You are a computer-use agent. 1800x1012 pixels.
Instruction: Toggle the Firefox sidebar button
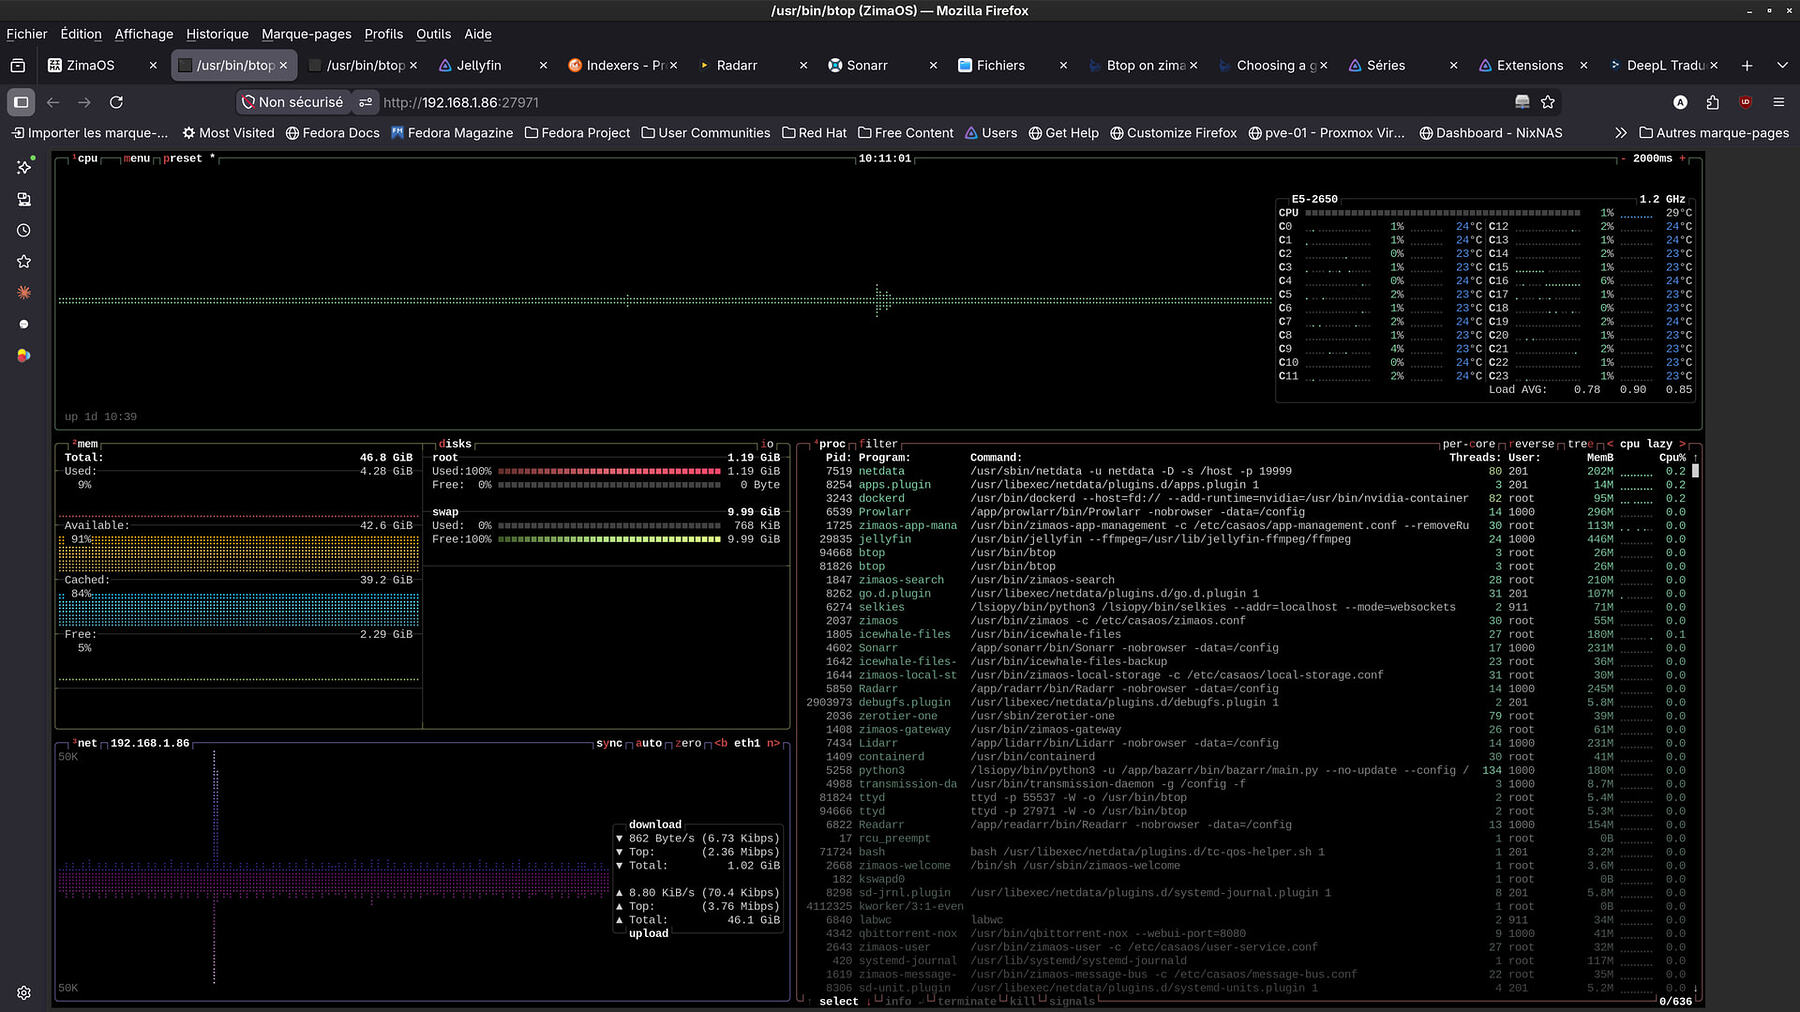coord(21,102)
